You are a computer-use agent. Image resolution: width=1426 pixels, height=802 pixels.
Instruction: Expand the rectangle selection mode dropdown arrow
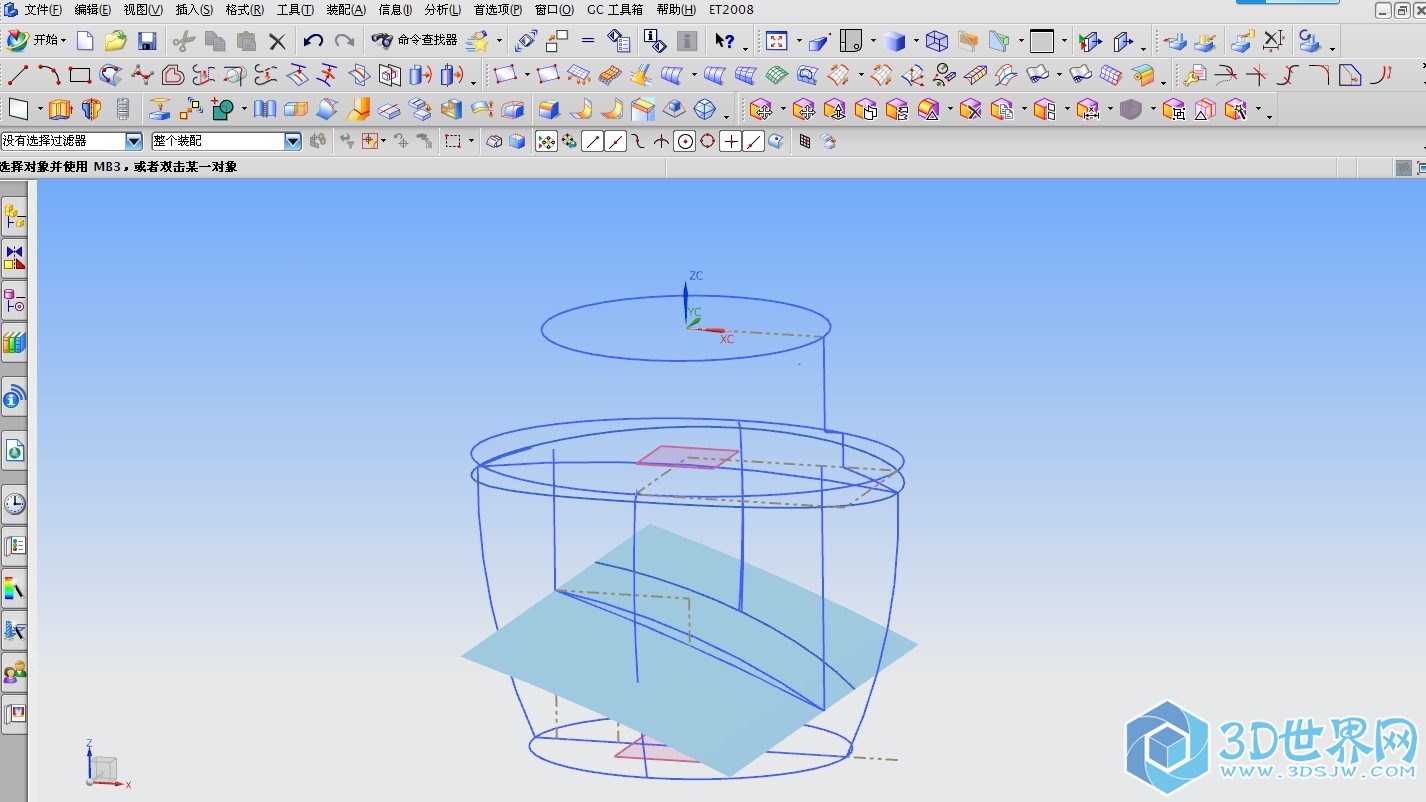click(471, 142)
